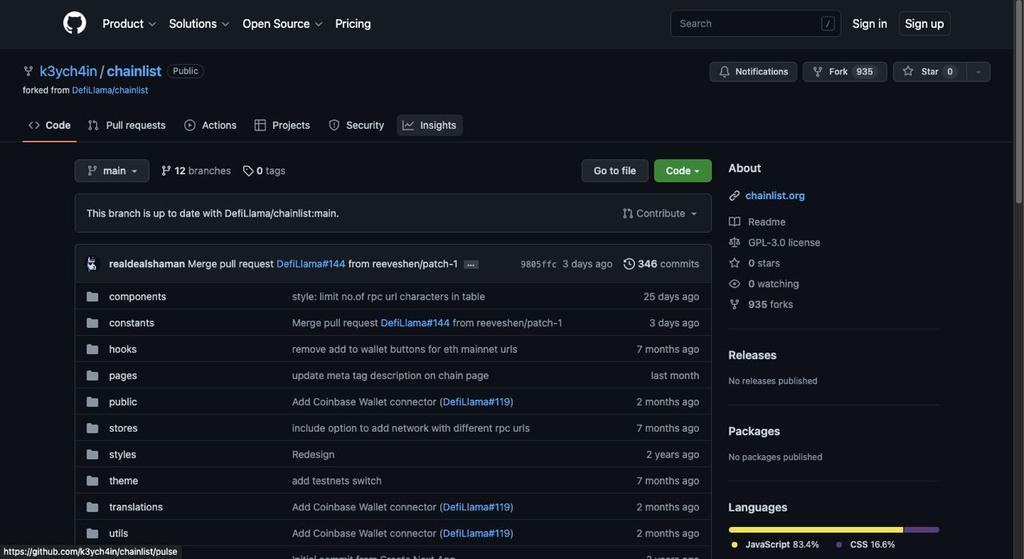
Task: Switch to the Security tab
Action: pos(357,125)
